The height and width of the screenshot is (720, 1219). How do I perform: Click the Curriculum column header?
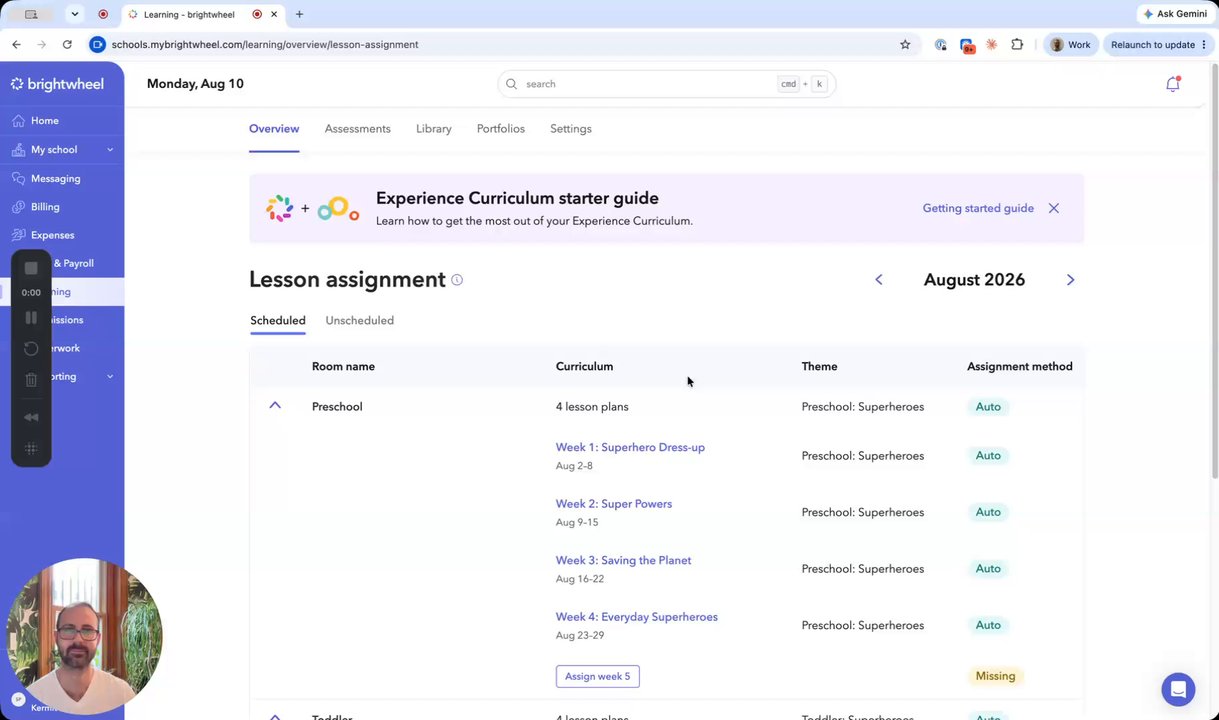pos(584,367)
